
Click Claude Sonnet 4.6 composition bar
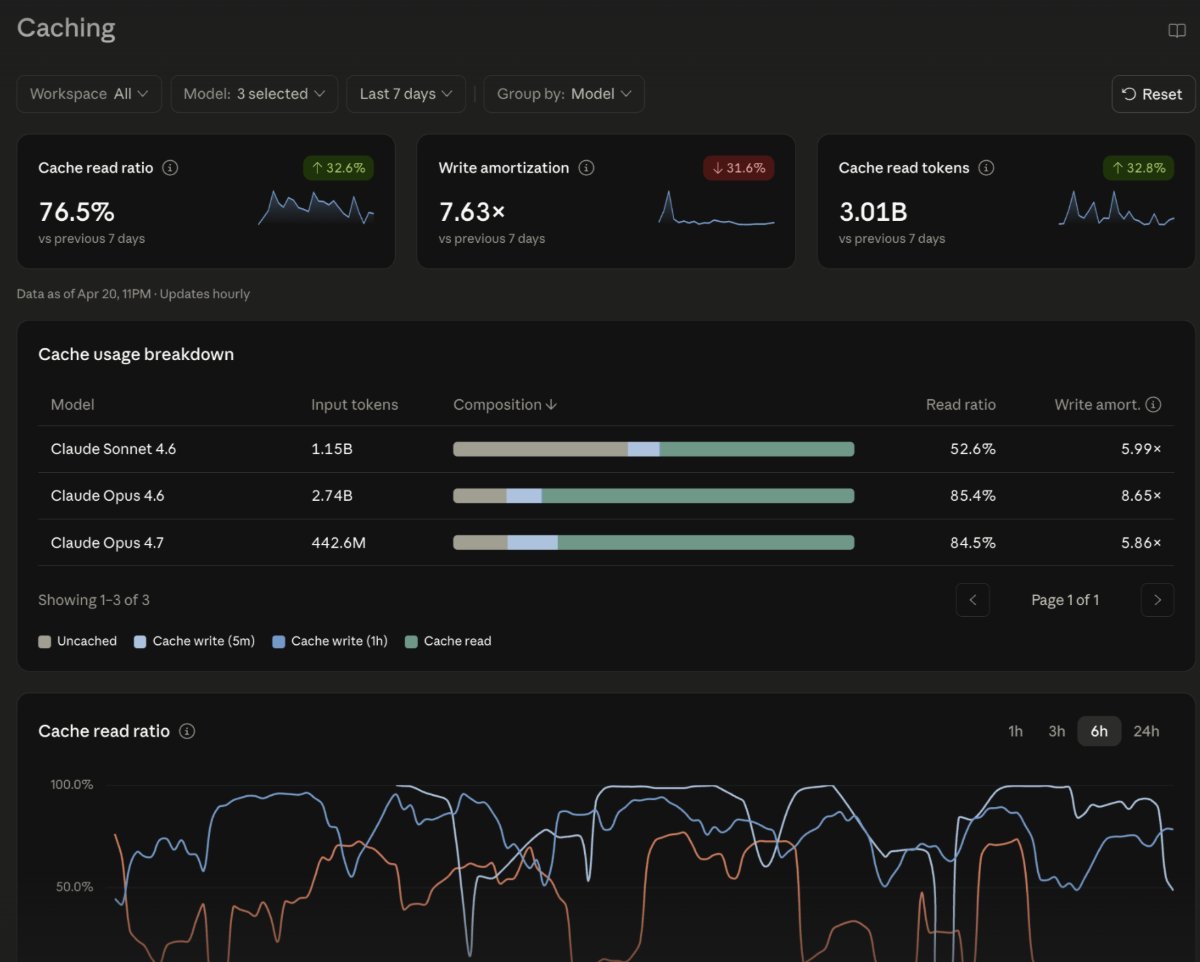[654, 449]
